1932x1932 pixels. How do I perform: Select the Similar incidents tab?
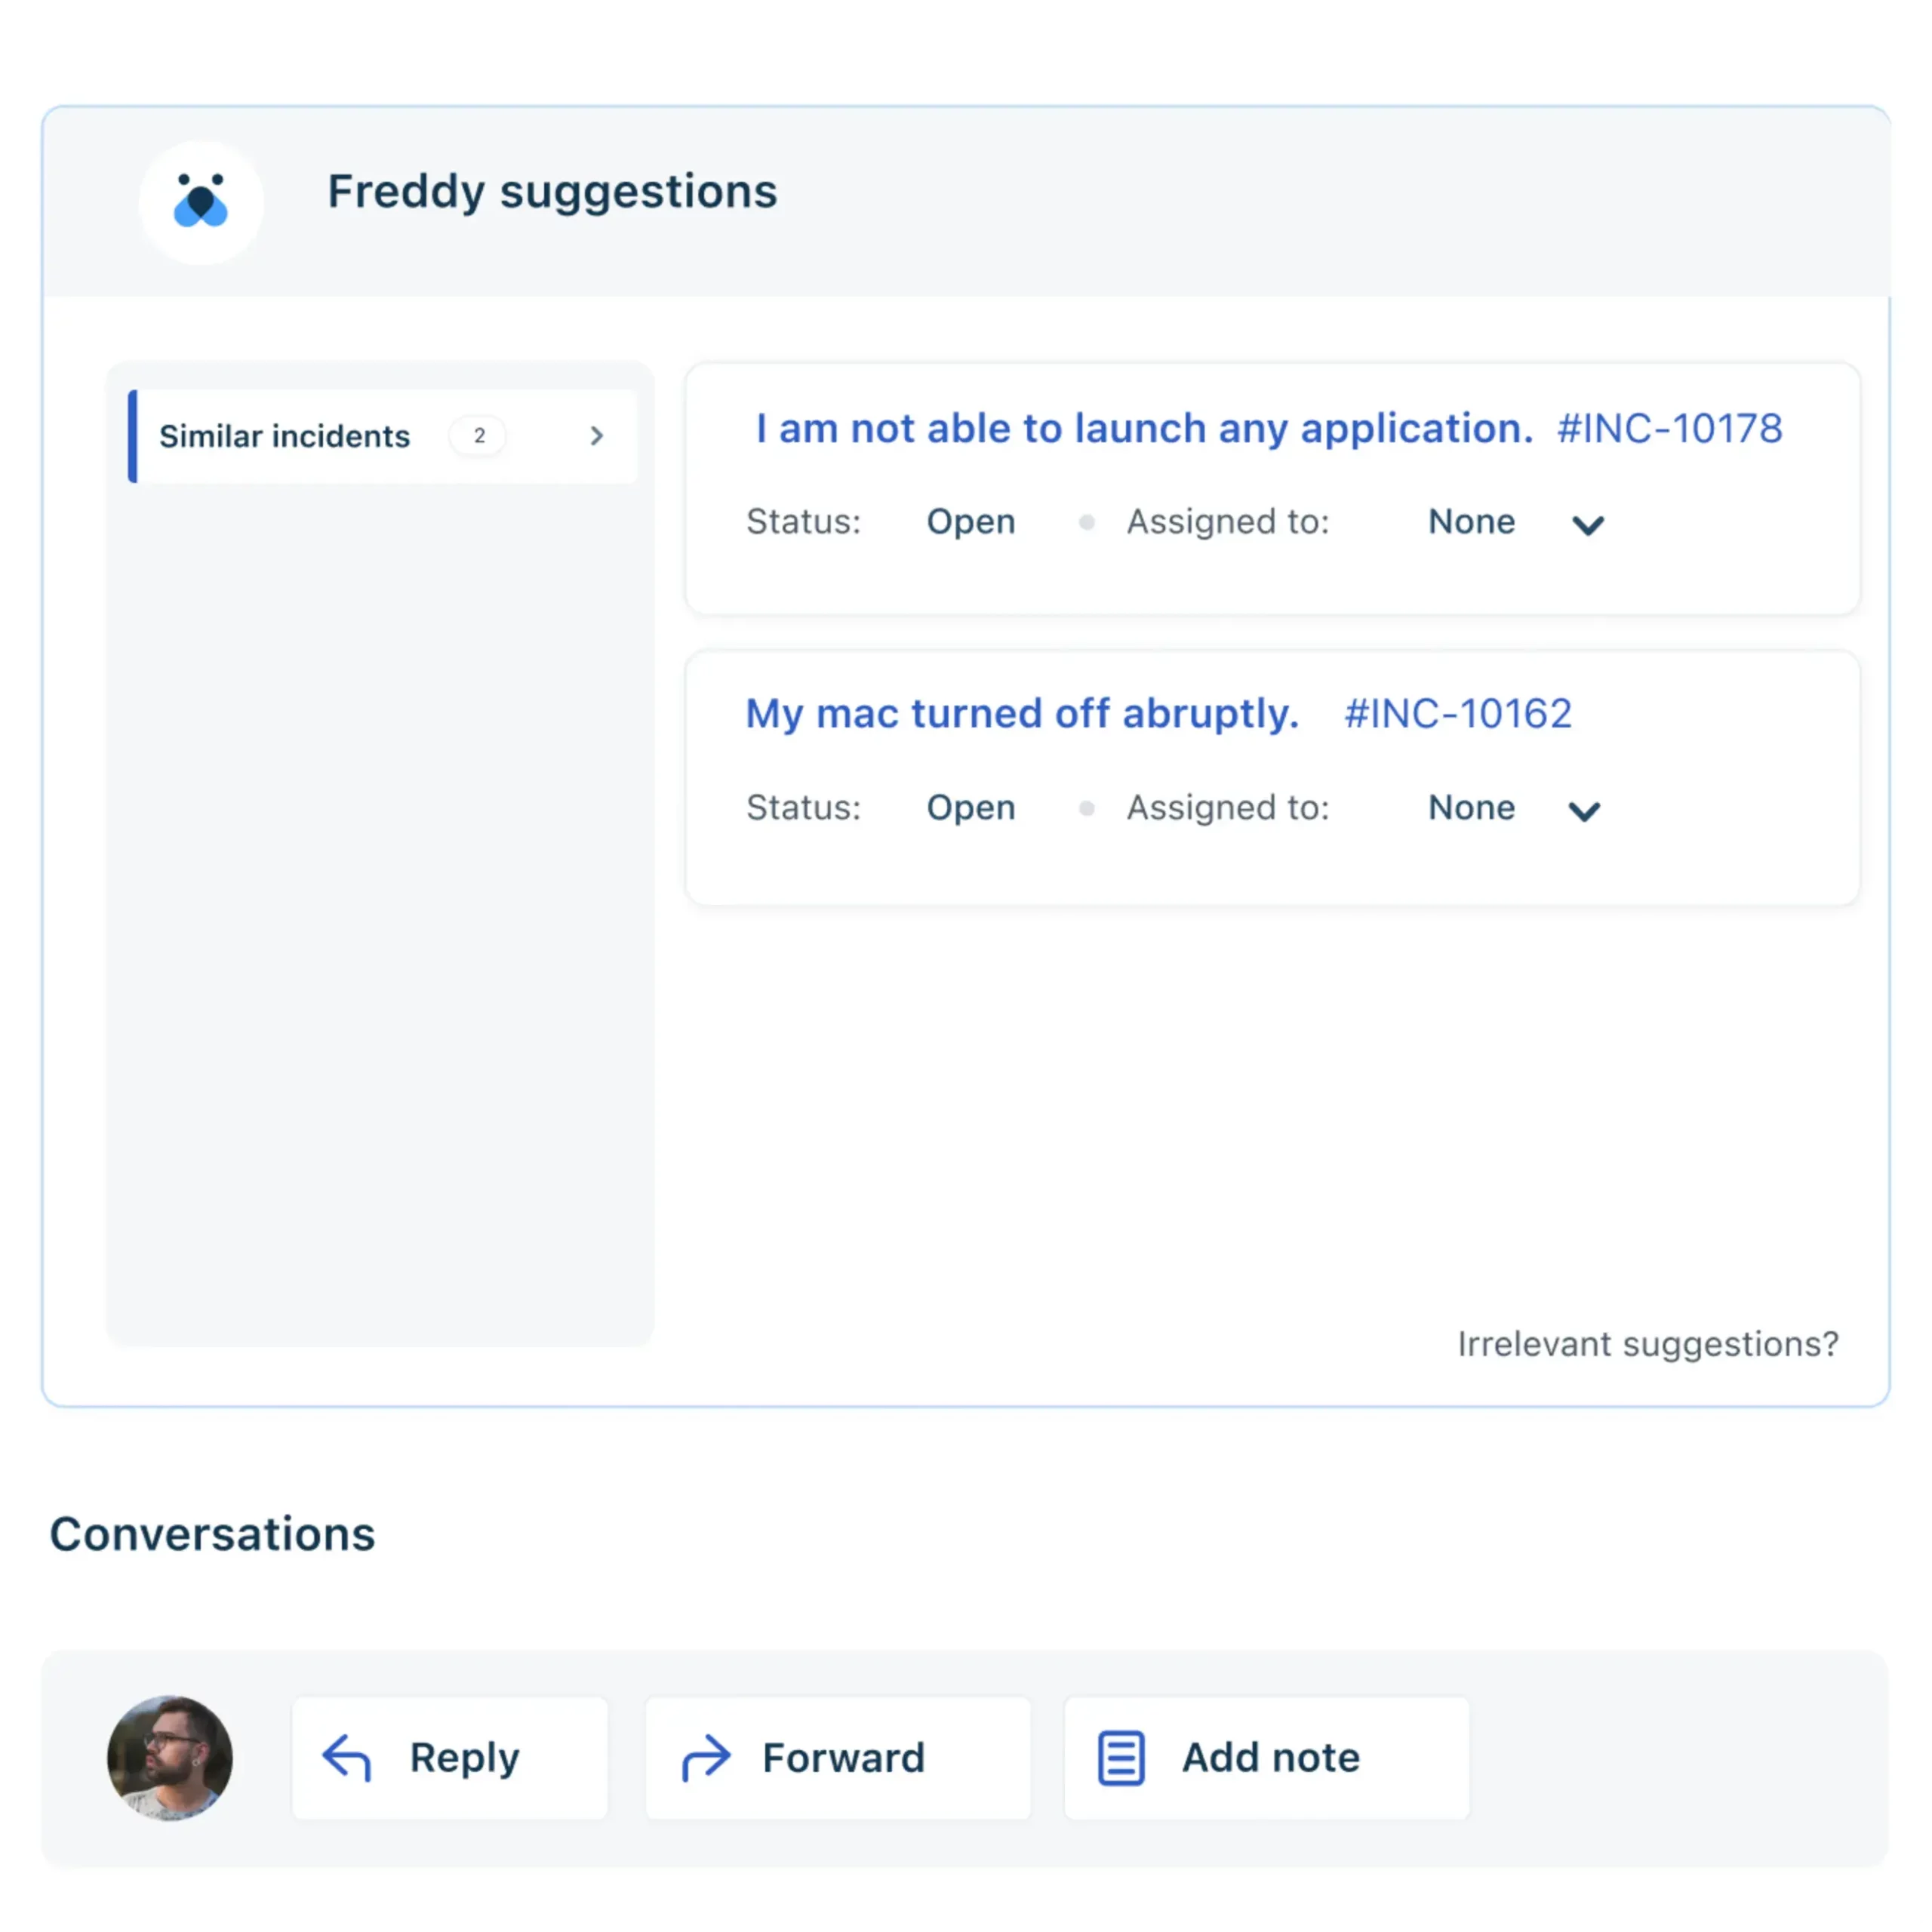[285, 436]
